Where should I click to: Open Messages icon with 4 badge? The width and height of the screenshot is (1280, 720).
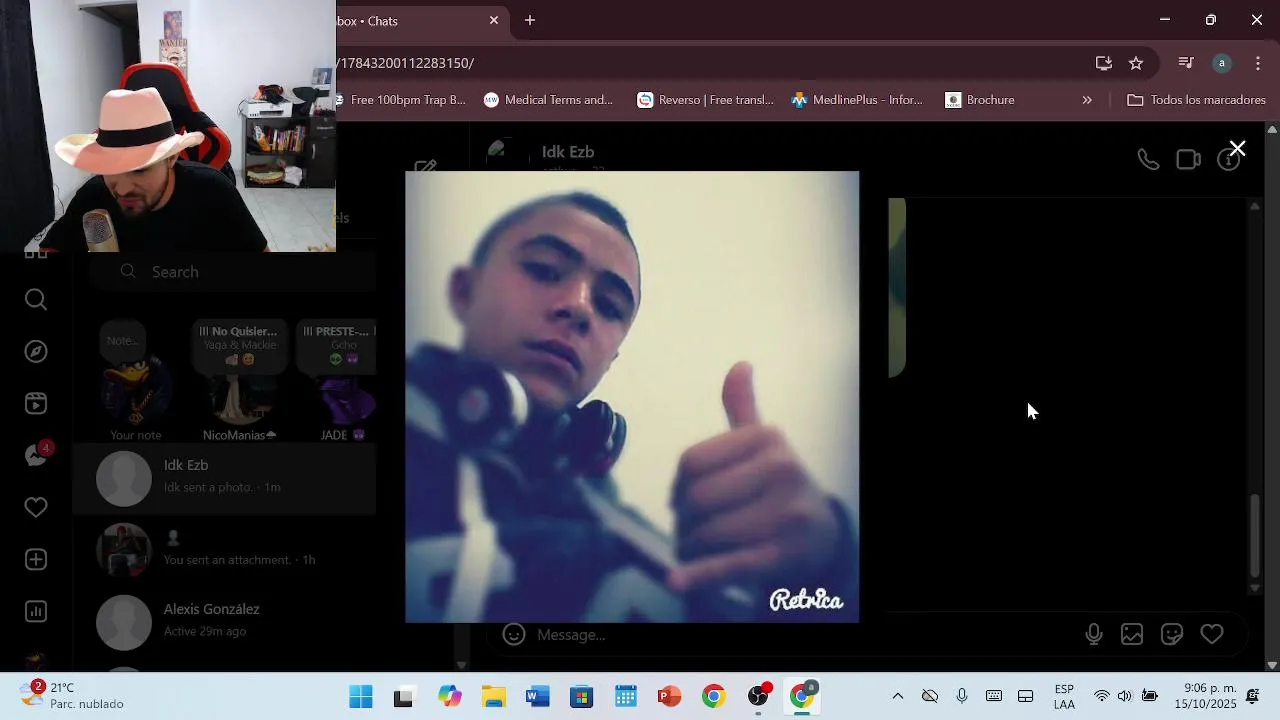37,455
